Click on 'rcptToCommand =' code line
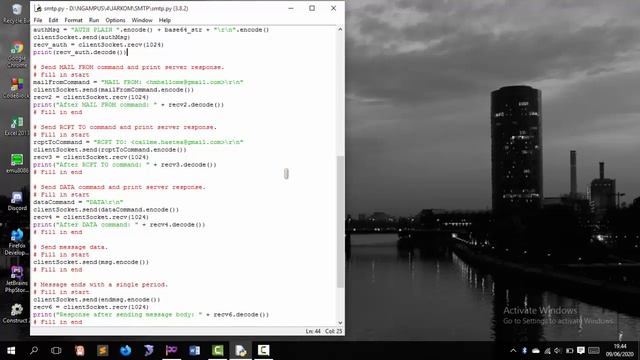The image size is (640, 360). [138, 142]
